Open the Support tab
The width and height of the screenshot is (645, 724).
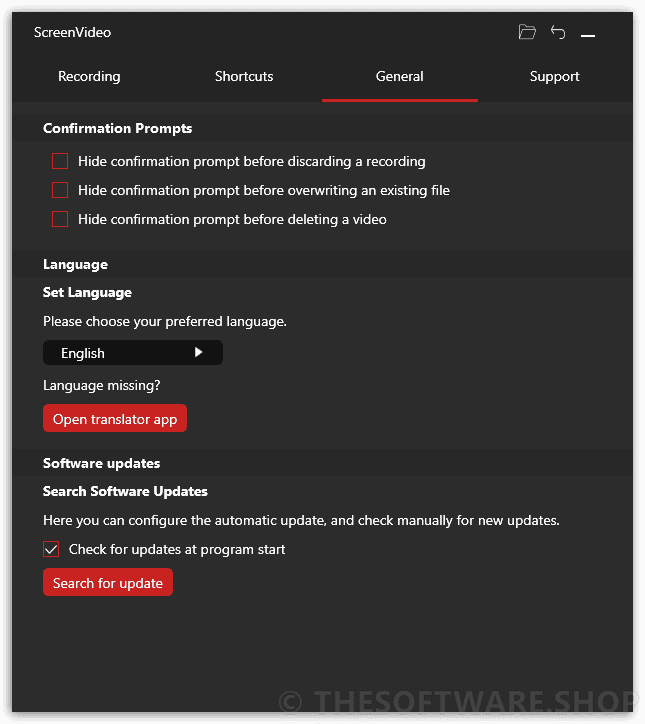(554, 76)
